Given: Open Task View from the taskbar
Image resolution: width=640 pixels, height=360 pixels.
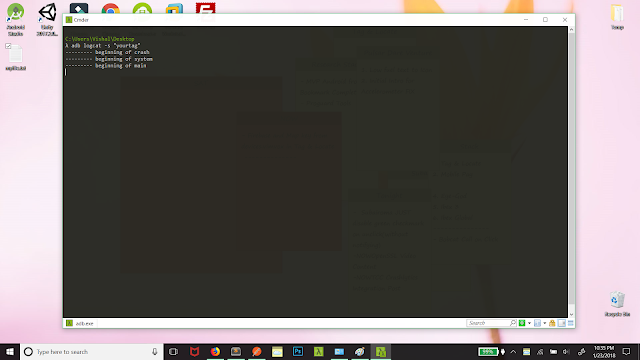Looking at the screenshot, I should (173, 351).
